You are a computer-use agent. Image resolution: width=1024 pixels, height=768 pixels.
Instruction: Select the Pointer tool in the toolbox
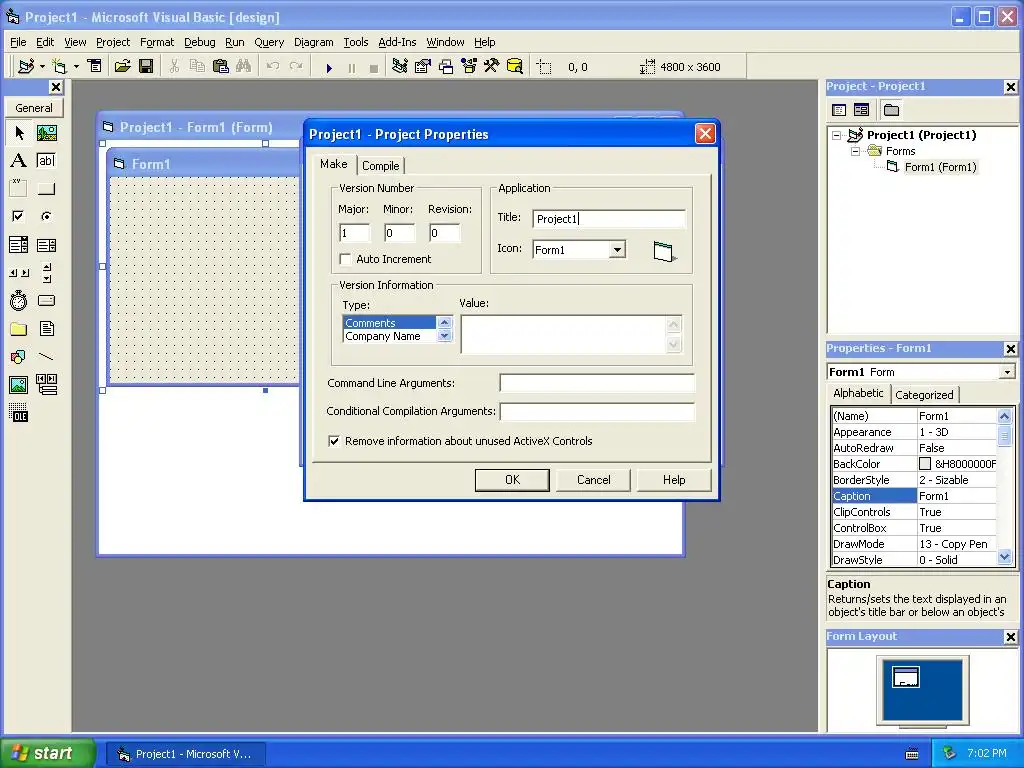(x=19, y=133)
